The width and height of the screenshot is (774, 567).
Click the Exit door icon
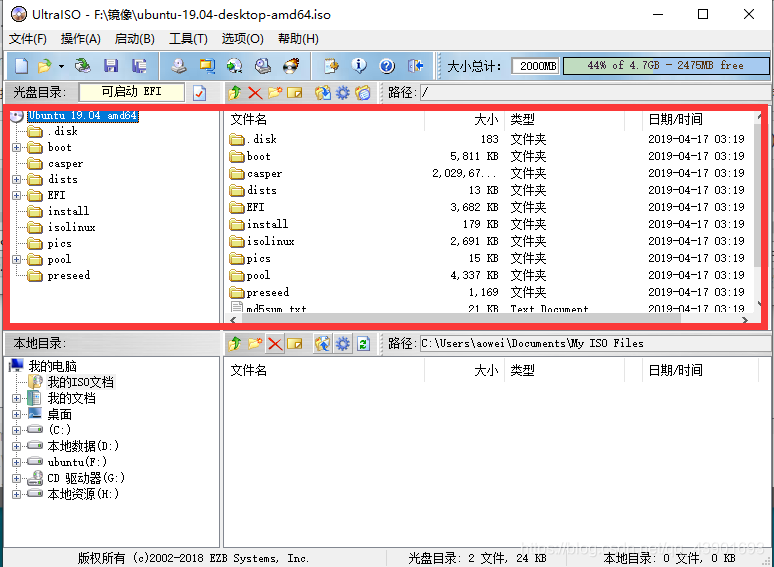416,66
